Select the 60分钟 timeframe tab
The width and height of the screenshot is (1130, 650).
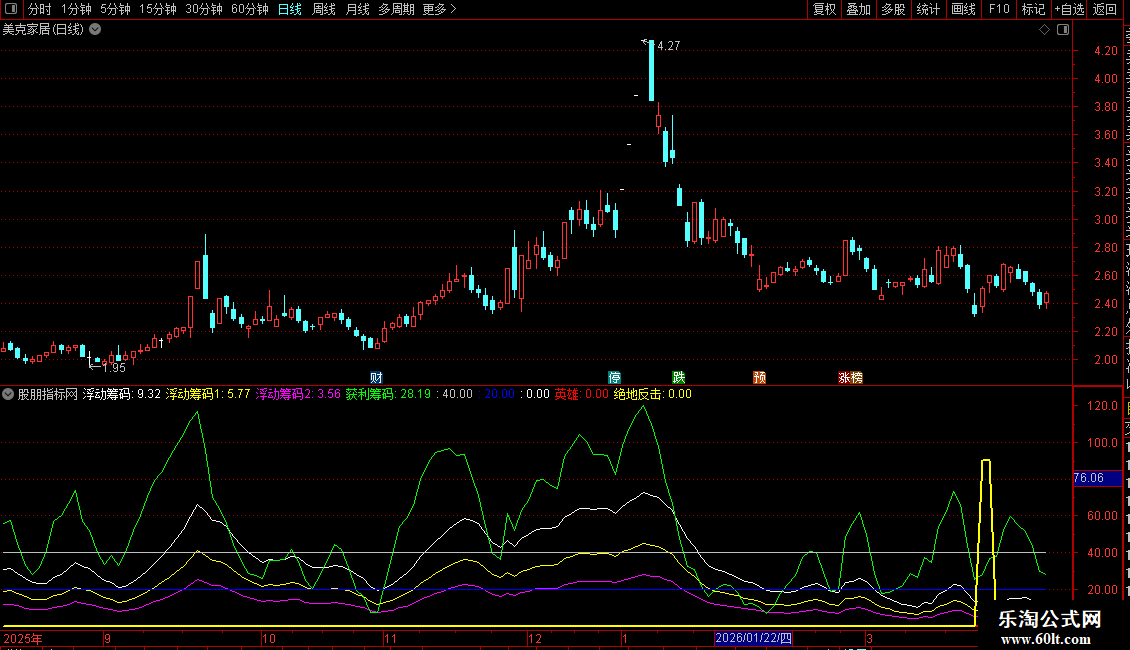(x=249, y=9)
